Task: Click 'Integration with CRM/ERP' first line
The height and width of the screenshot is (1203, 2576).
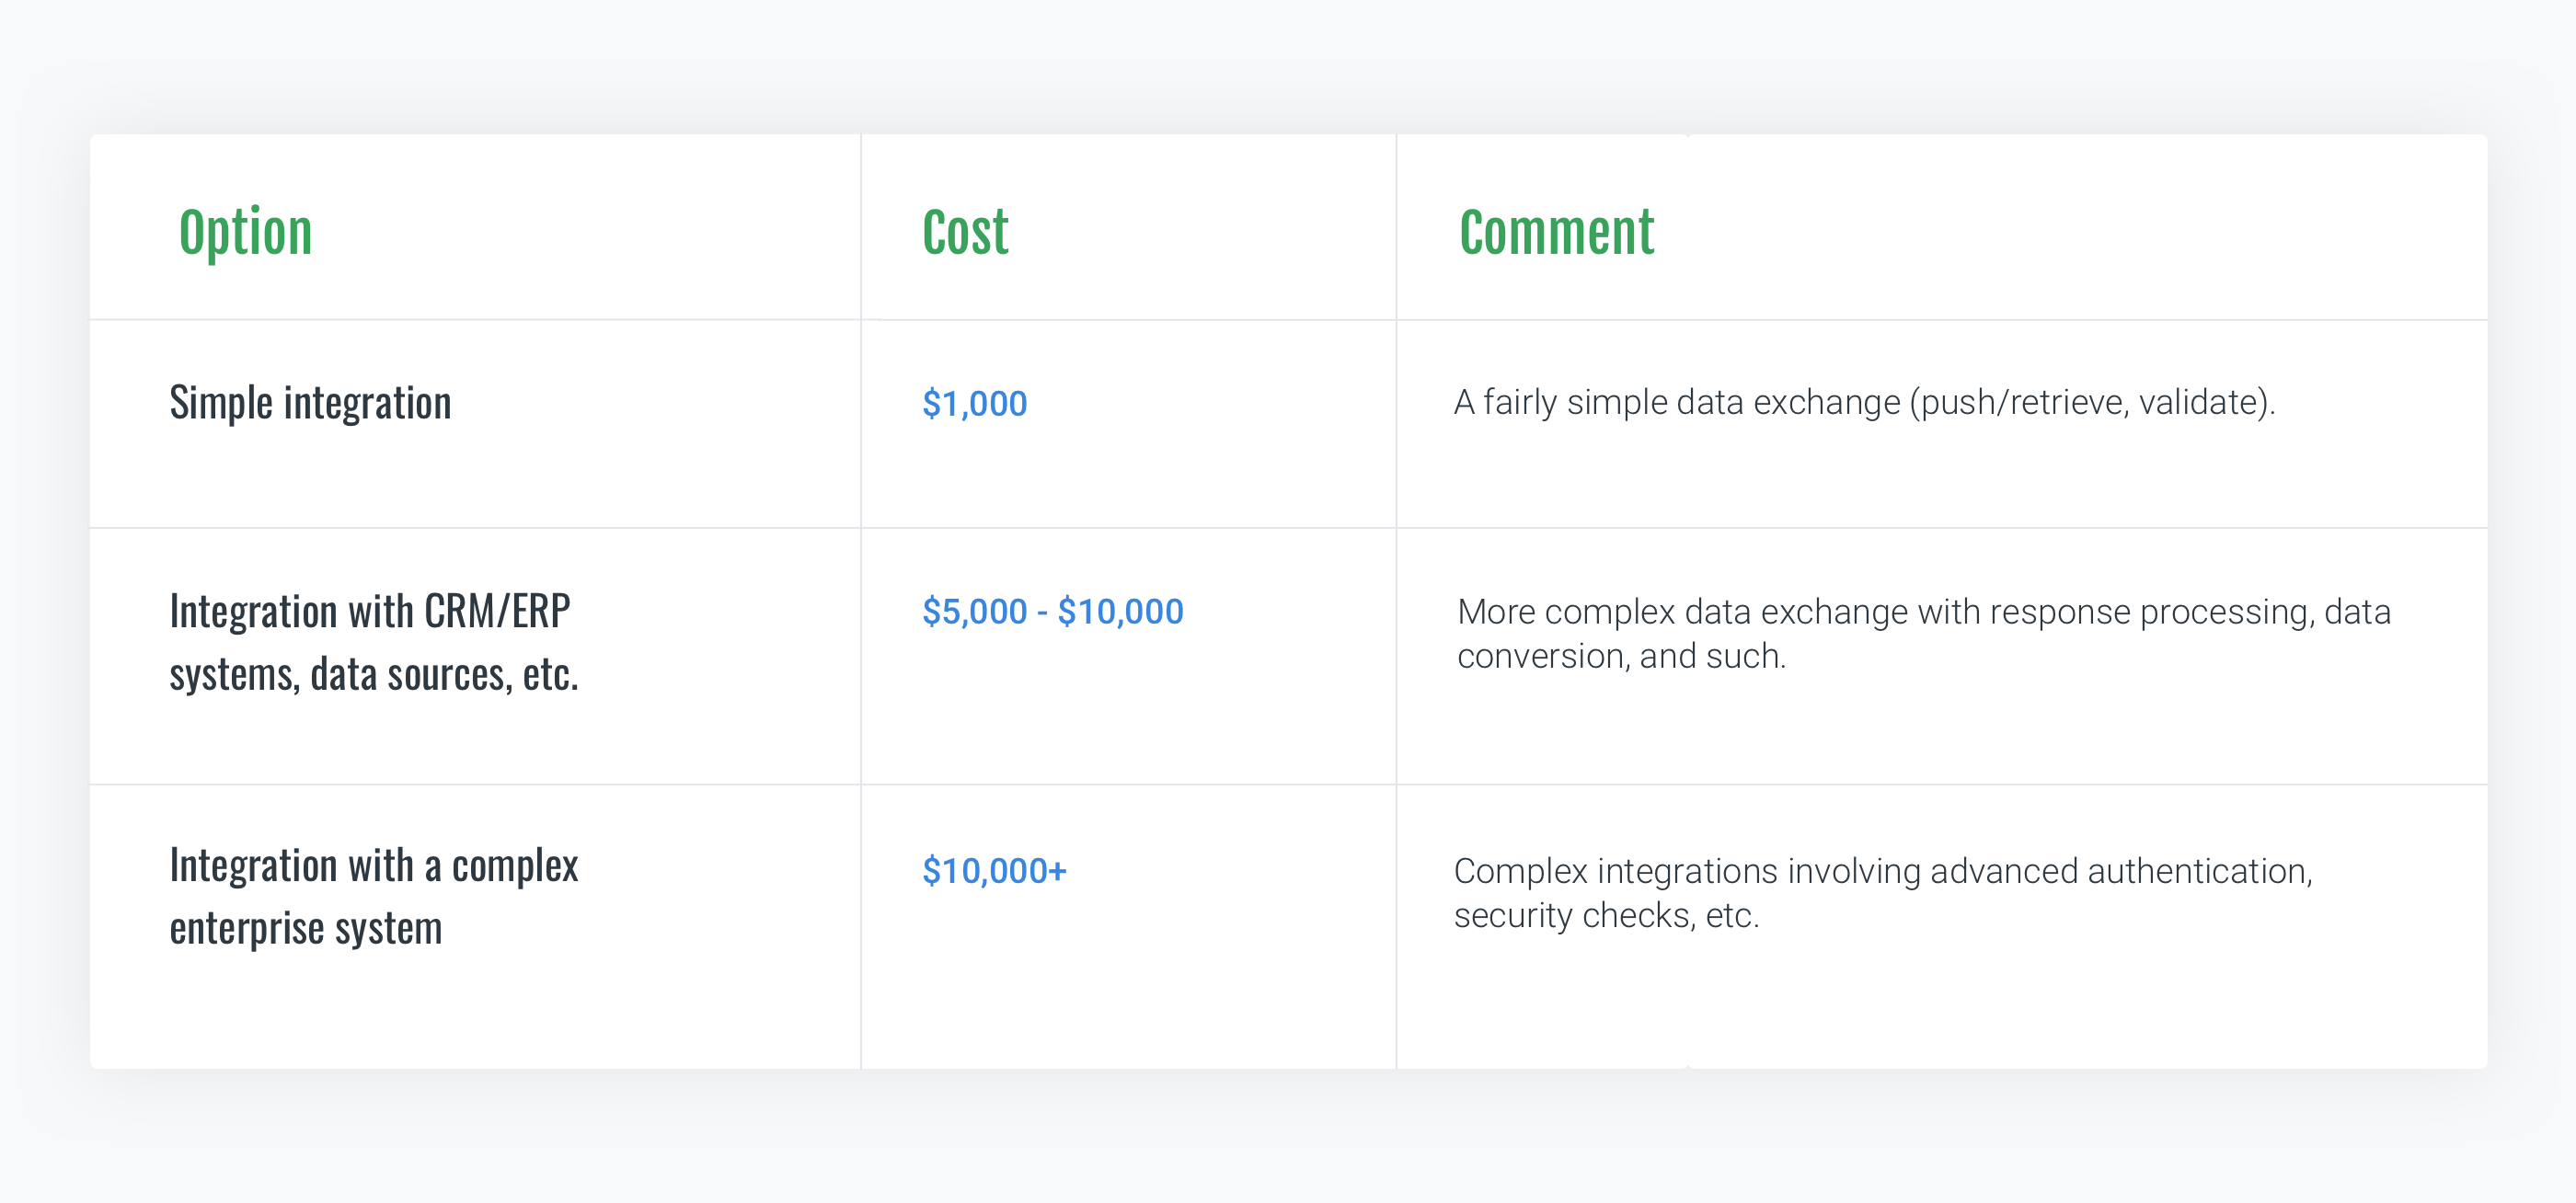Action: click(369, 611)
